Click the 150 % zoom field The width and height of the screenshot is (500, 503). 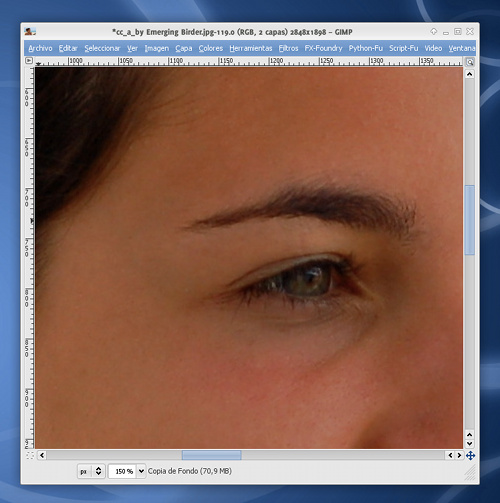coord(122,471)
